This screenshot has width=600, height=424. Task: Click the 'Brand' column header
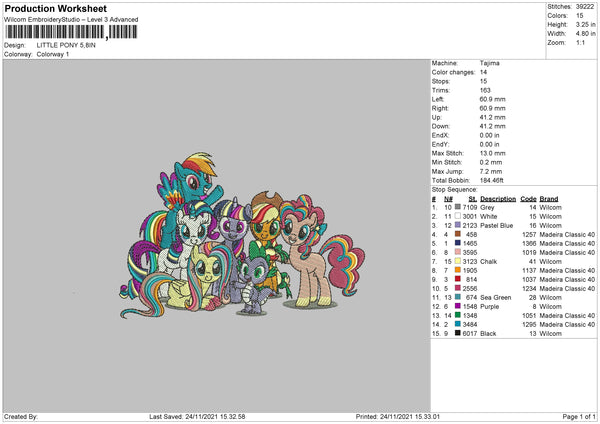click(549, 199)
